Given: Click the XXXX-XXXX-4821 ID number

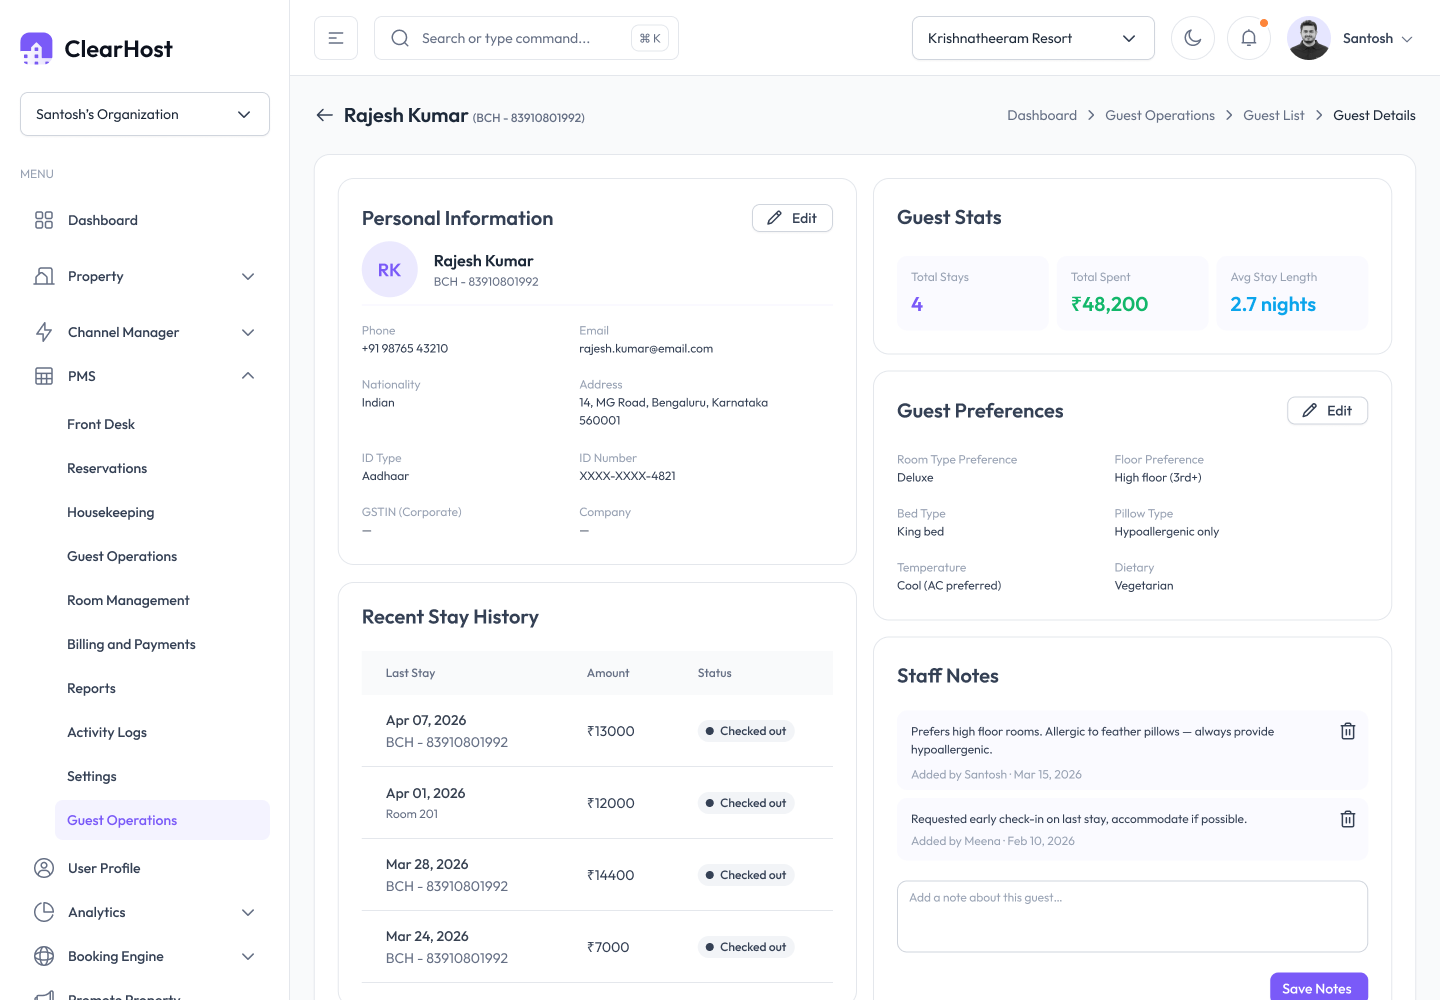Looking at the screenshot, I should (627, 476).
